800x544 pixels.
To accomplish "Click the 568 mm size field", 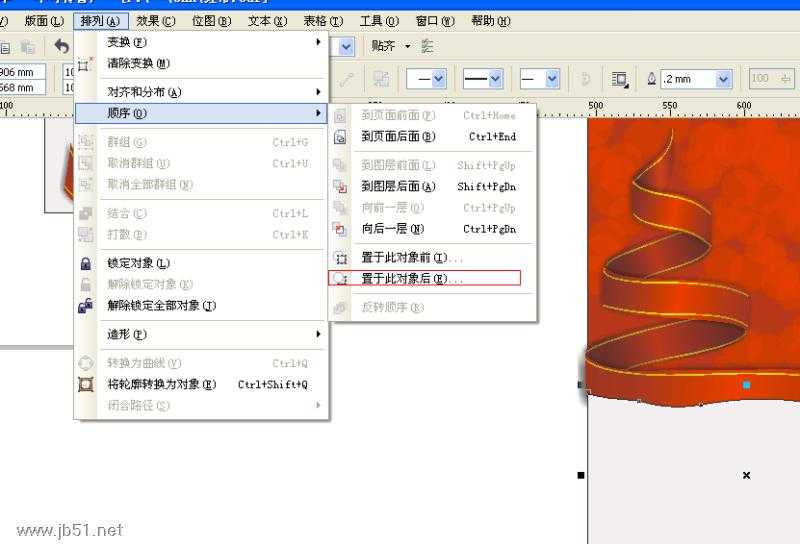I will (21, 87).
